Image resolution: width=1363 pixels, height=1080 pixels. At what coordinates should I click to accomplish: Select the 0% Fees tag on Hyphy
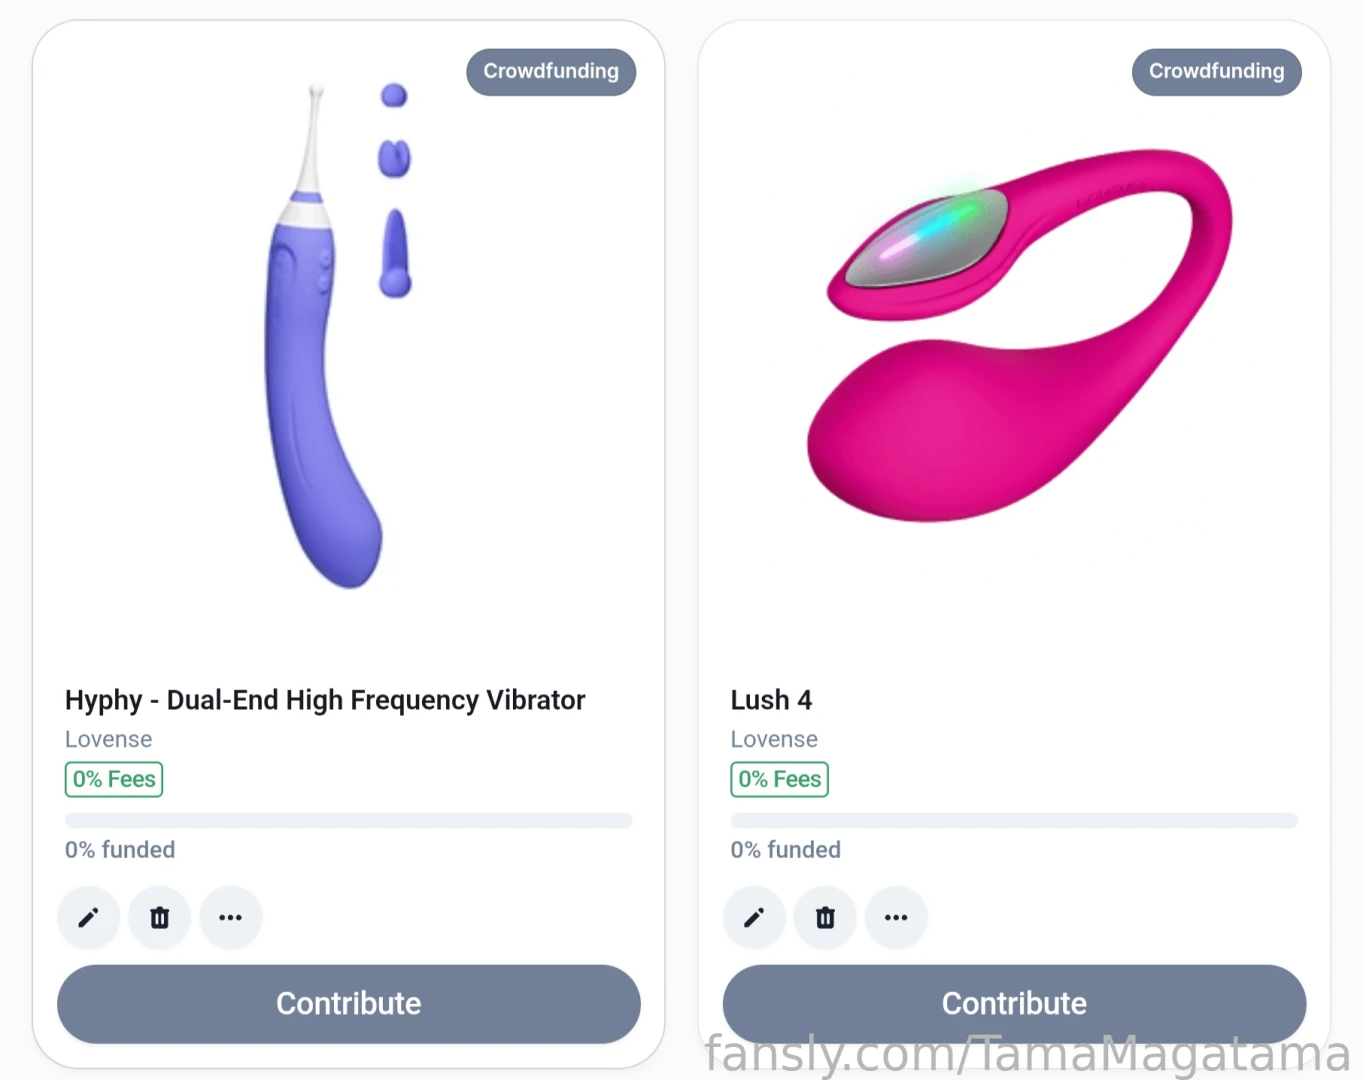click(x=114, y=779)
